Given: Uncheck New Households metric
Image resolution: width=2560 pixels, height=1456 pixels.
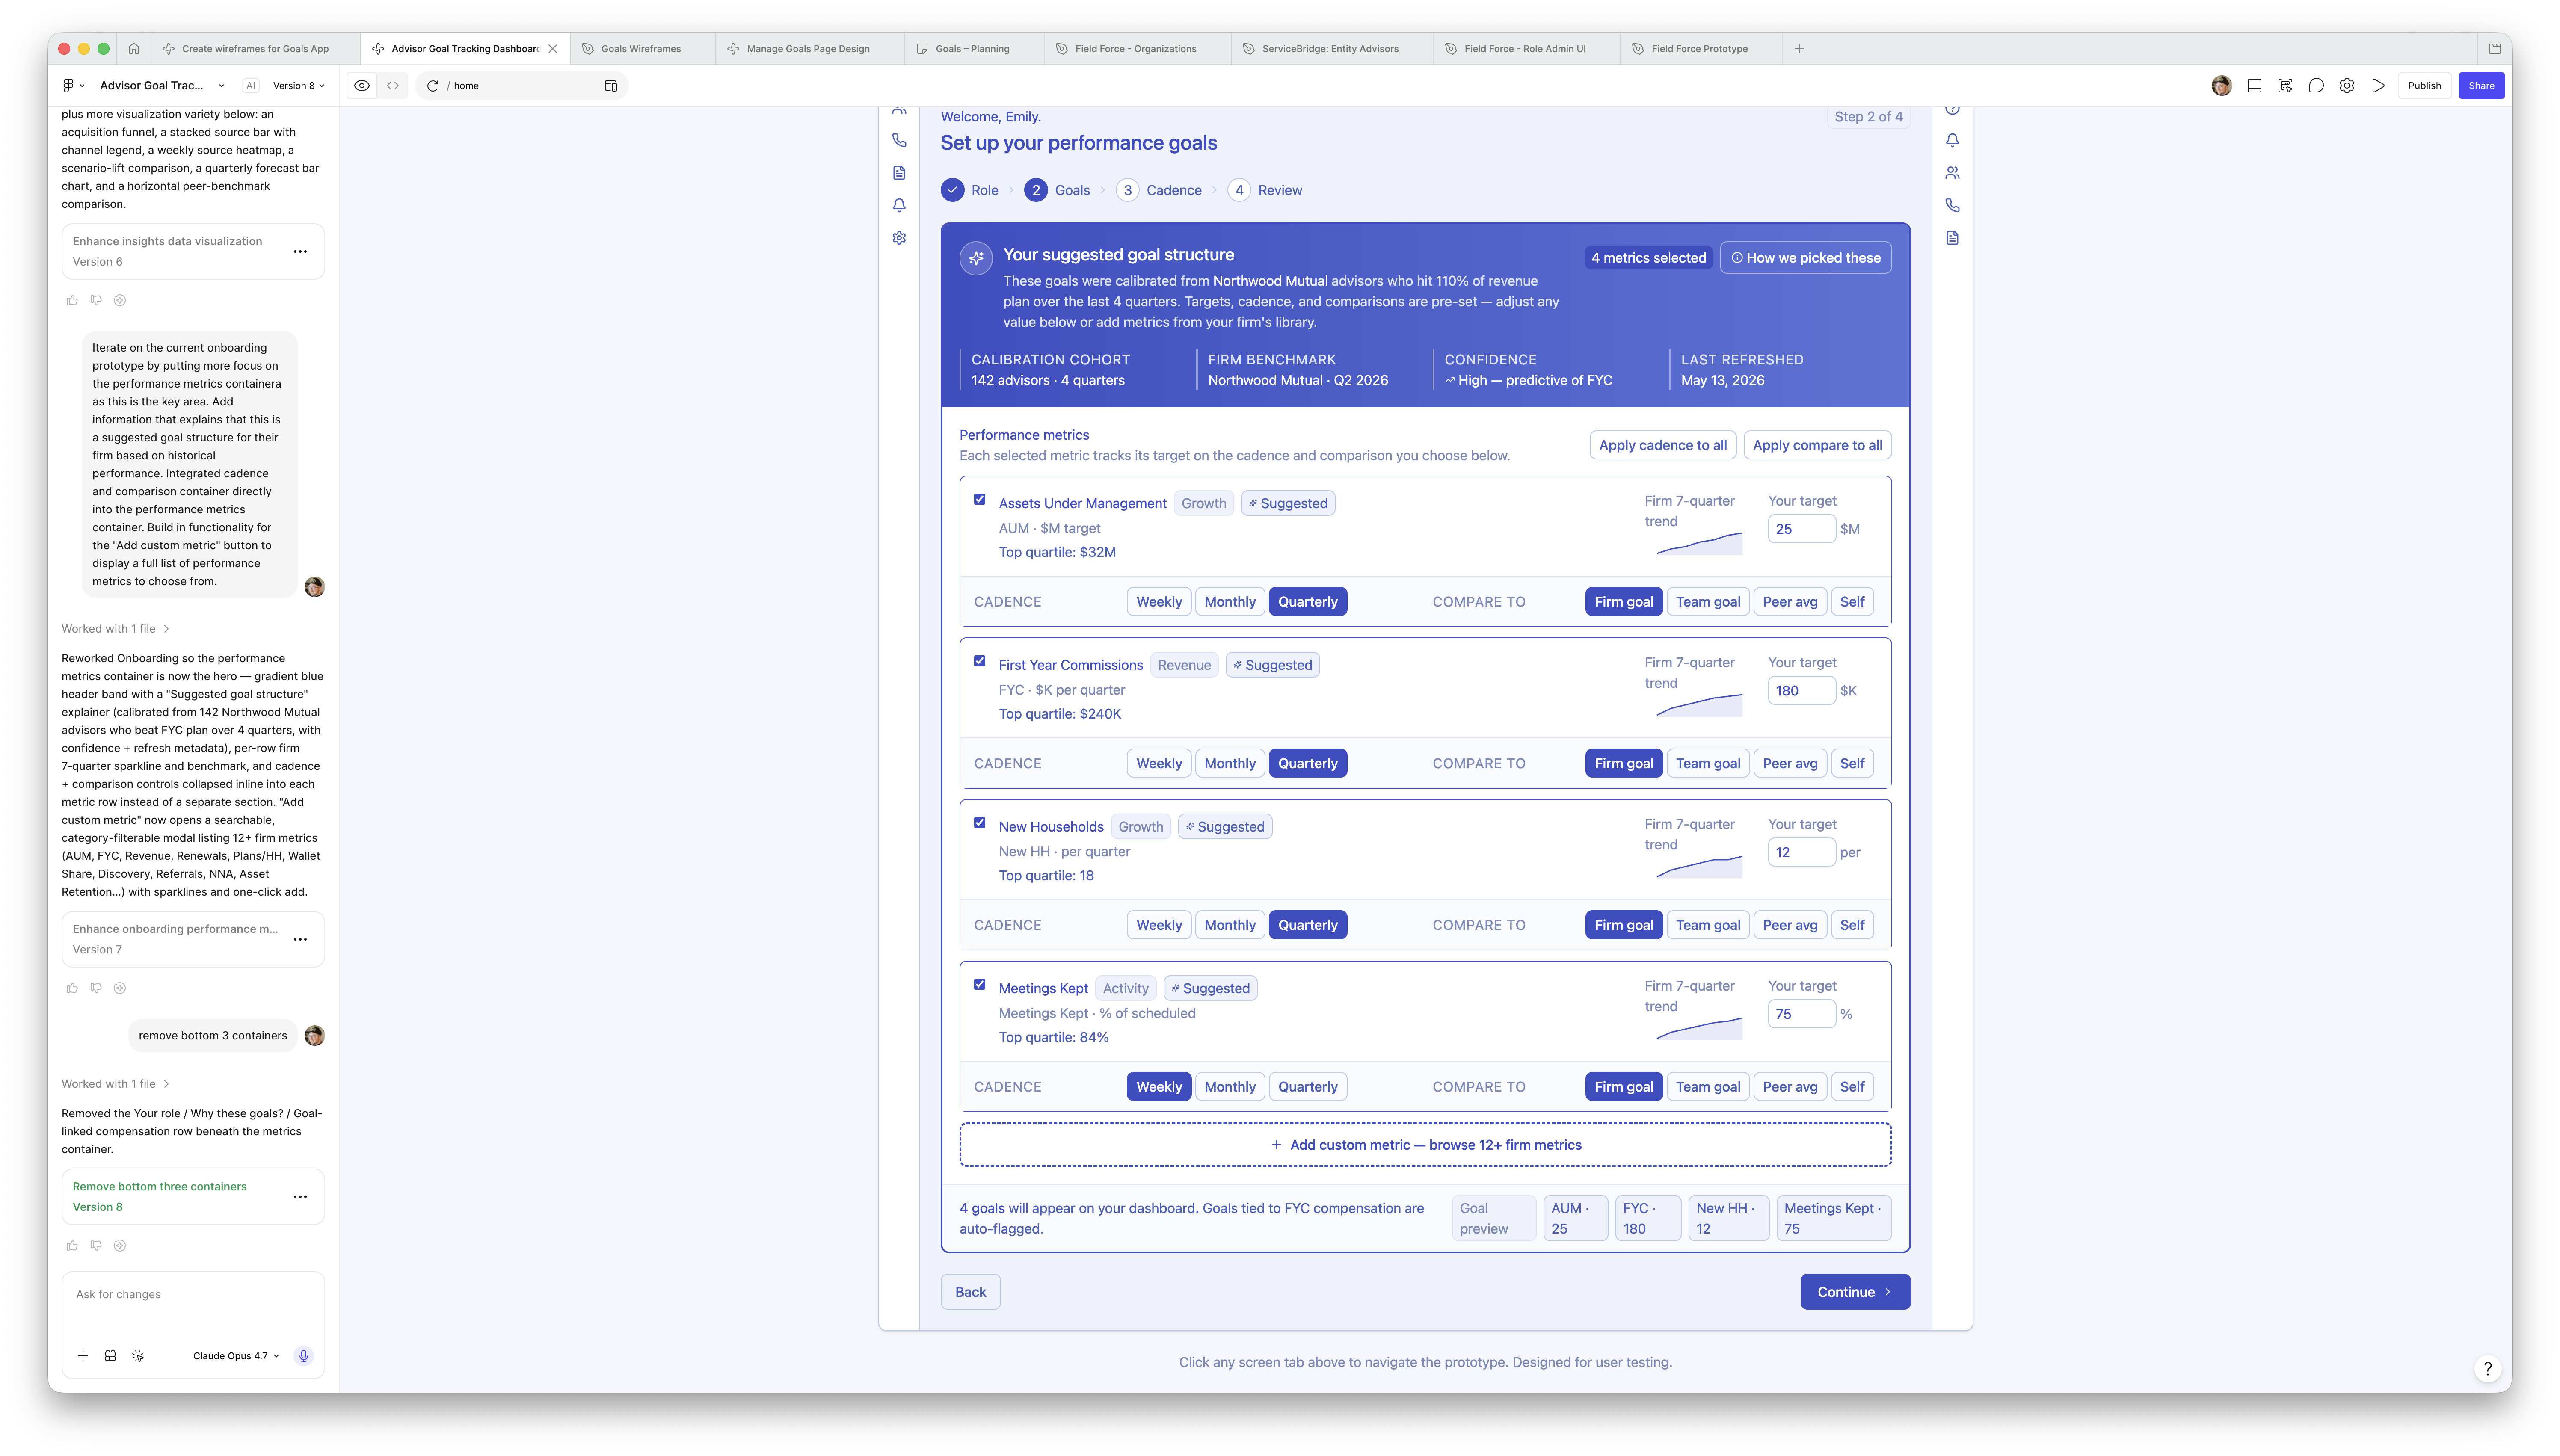Looking at the screenshot, I should point(980,823).
